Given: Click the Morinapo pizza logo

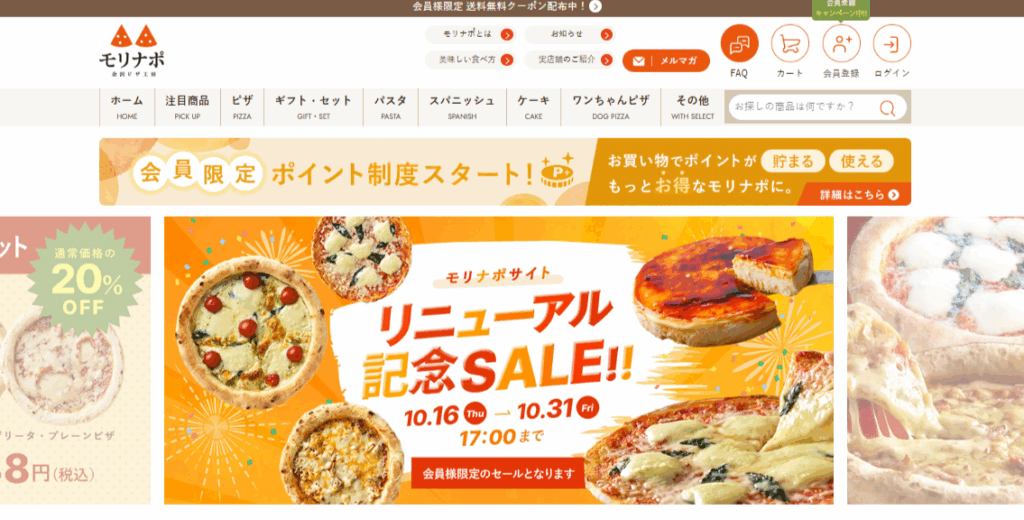Looking at the screenshot, I should [x=133, y=52].
